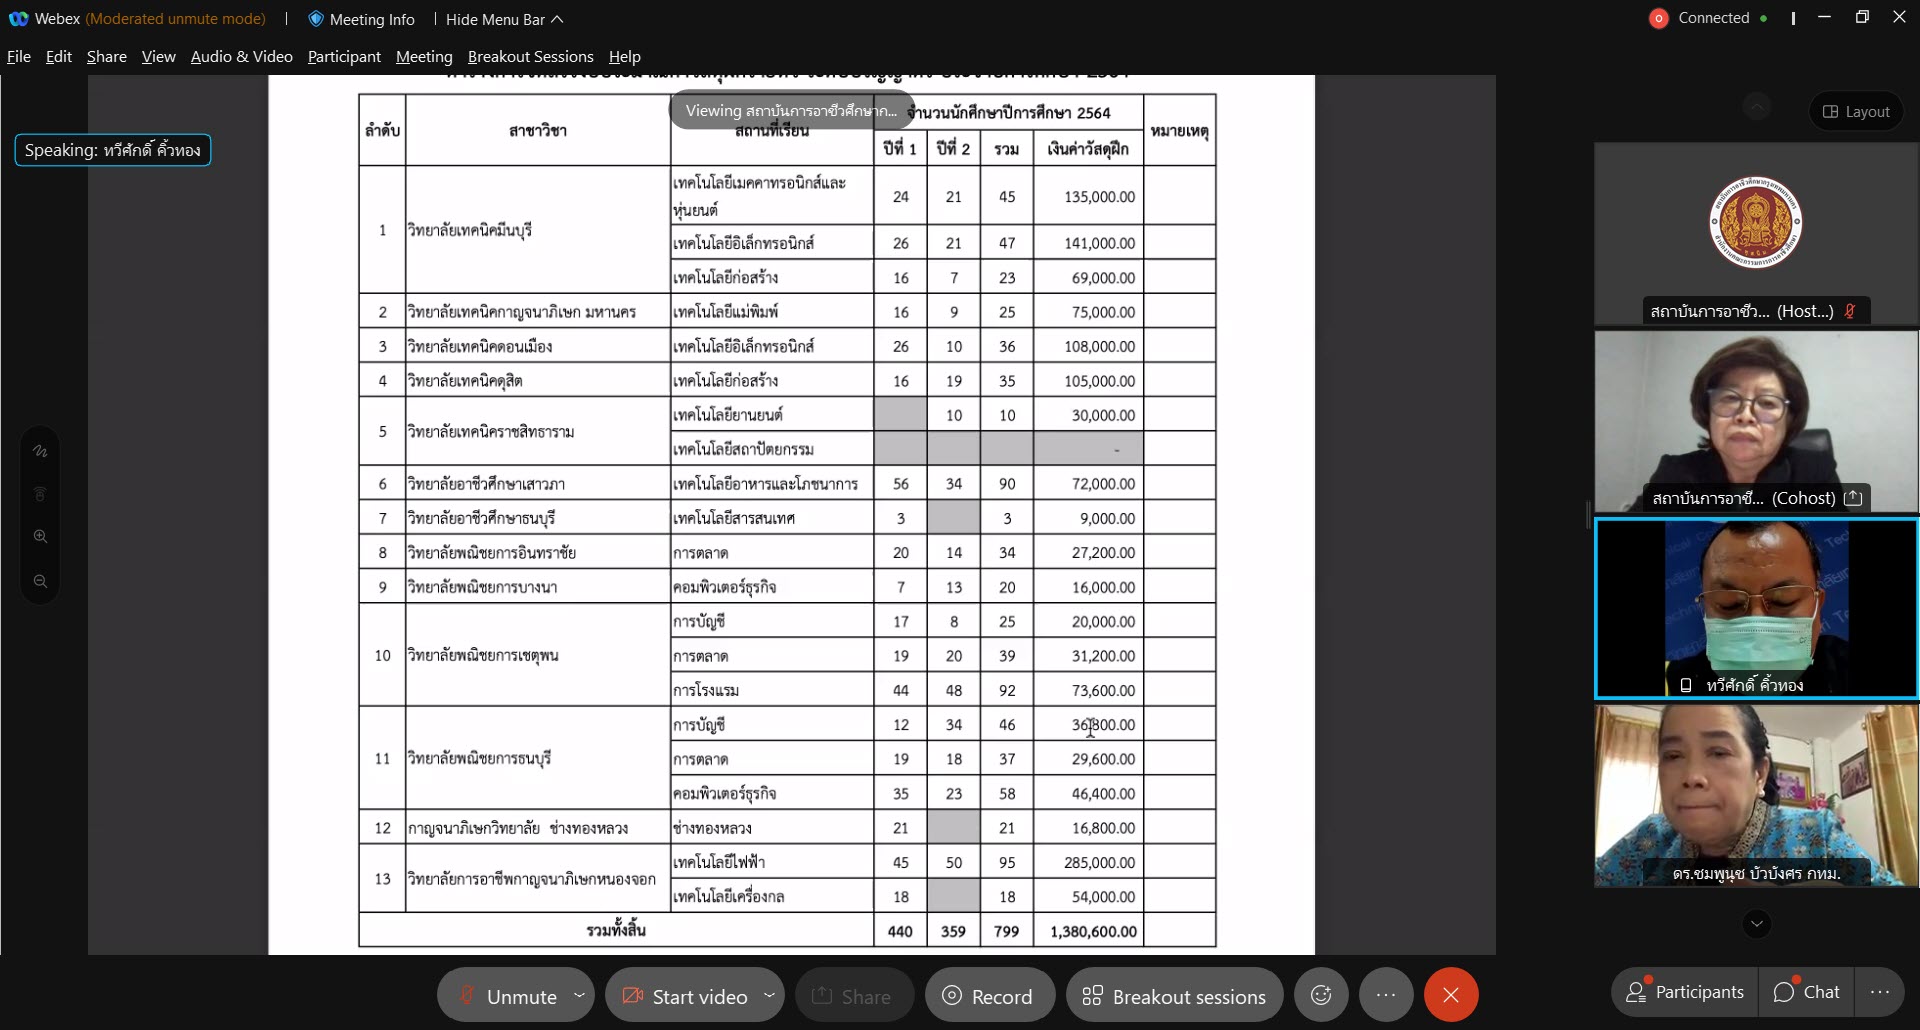Image resolution: width=1920 pixels, height=1030 pixels.
Task: Open the Audio & Video menu
Action: tap(242, 57)
